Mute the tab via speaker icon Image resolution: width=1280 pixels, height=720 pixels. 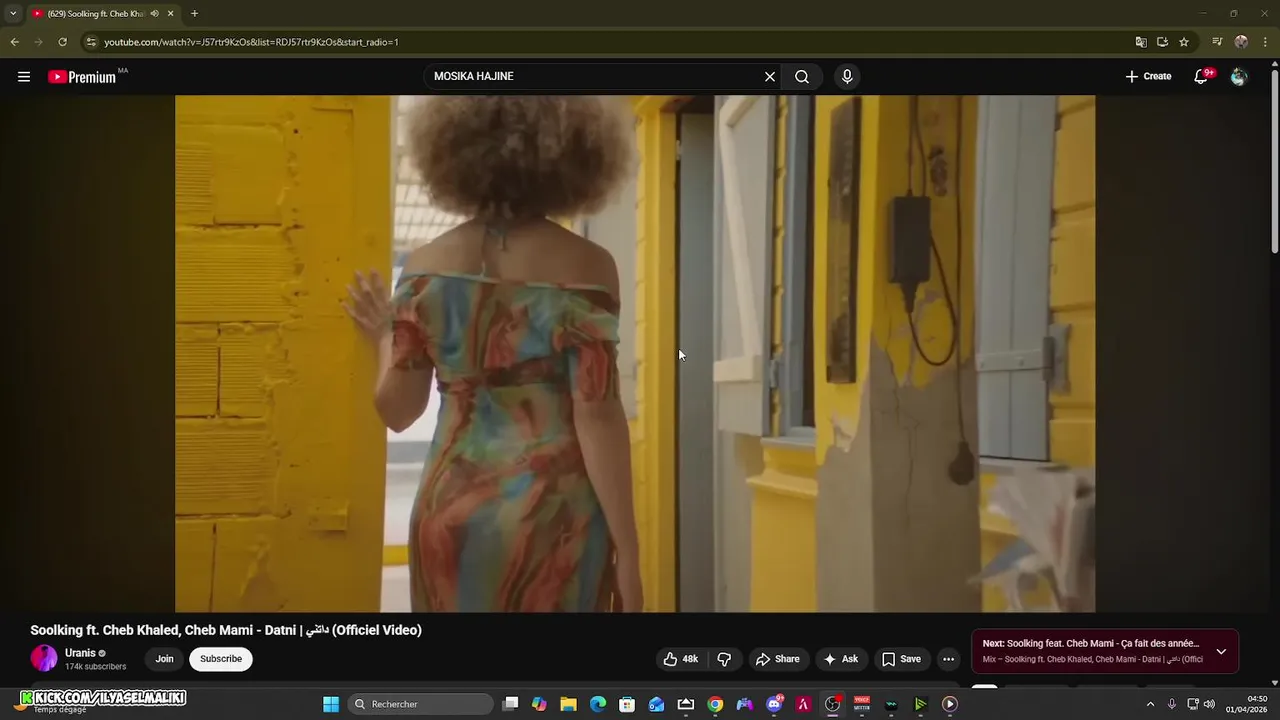click(154, 14)
